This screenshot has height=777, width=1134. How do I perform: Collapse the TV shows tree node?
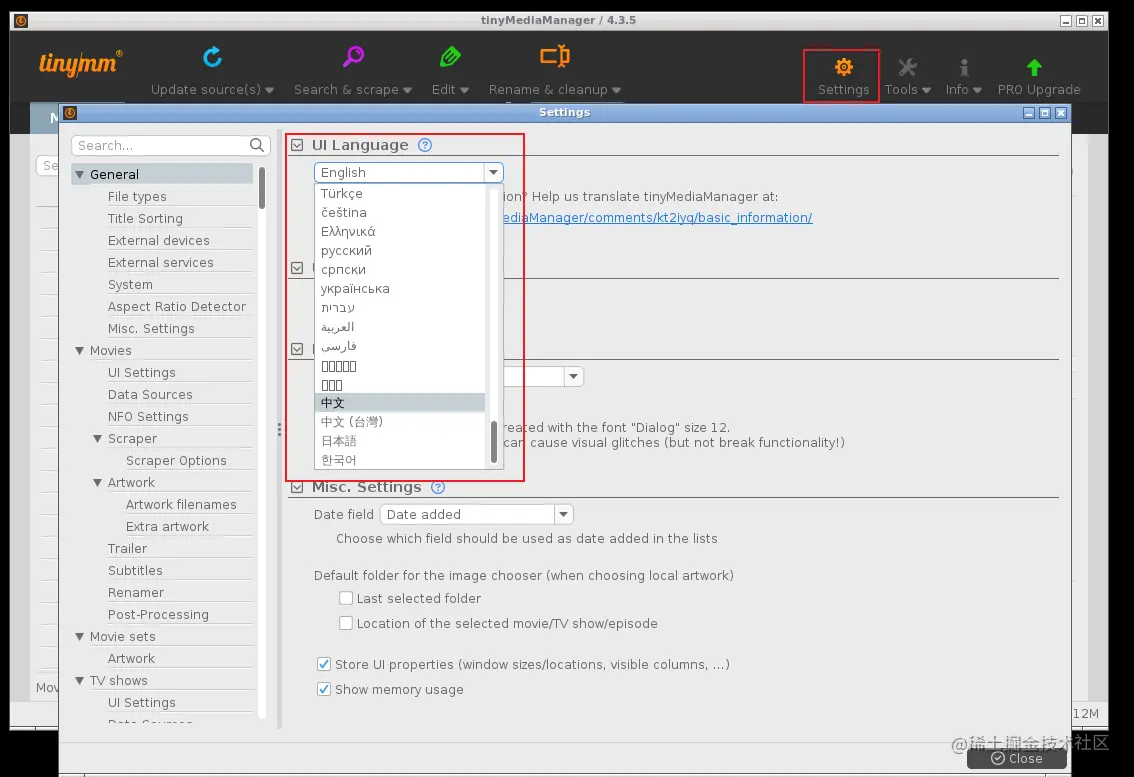[x=80, y=681]
